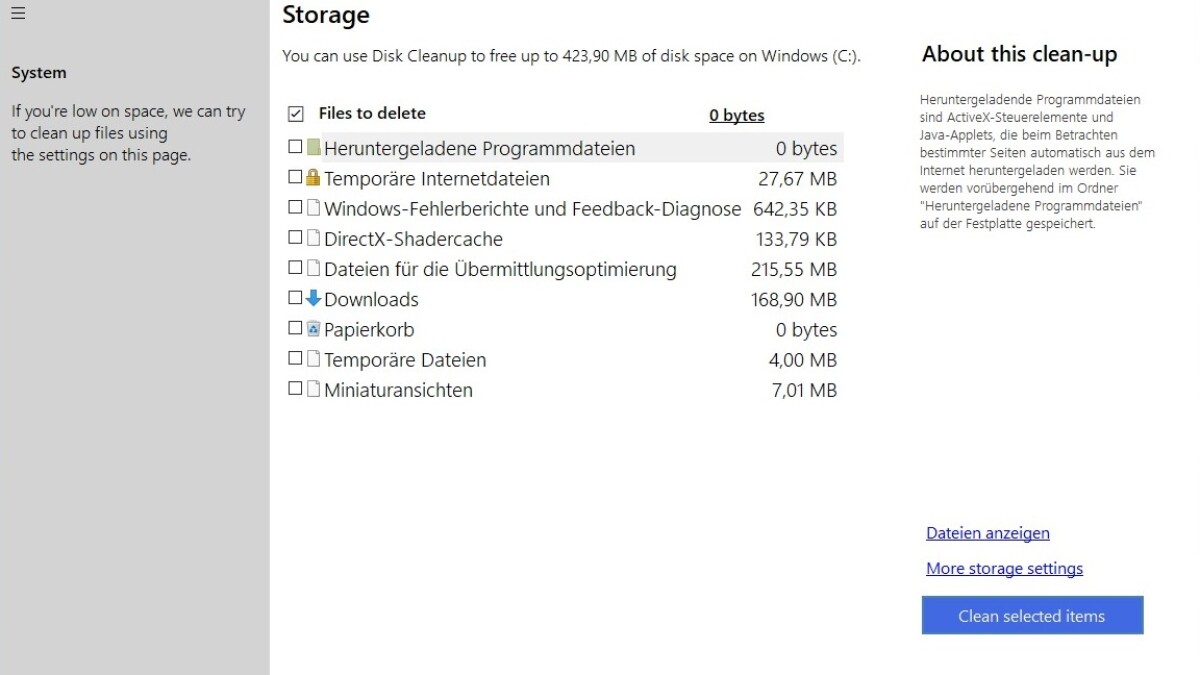This screenshot has width=1200, height=675.
Task: Open the hamburger menu icon
Action: [18, 13]
